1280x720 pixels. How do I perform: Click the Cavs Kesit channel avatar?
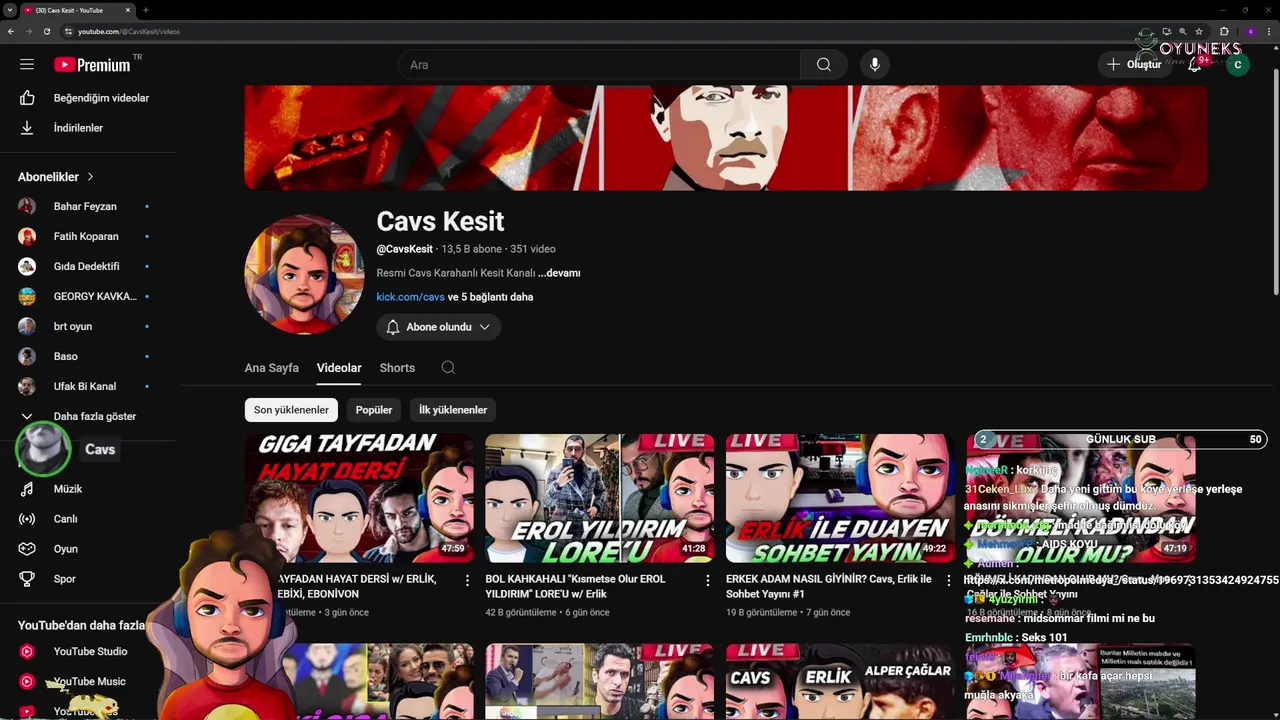[x=304, y=274]
